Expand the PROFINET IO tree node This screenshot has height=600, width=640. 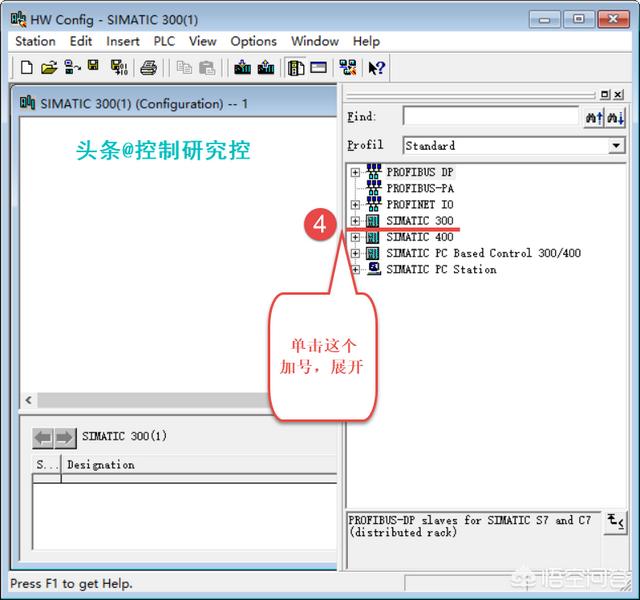pos(355,204)
